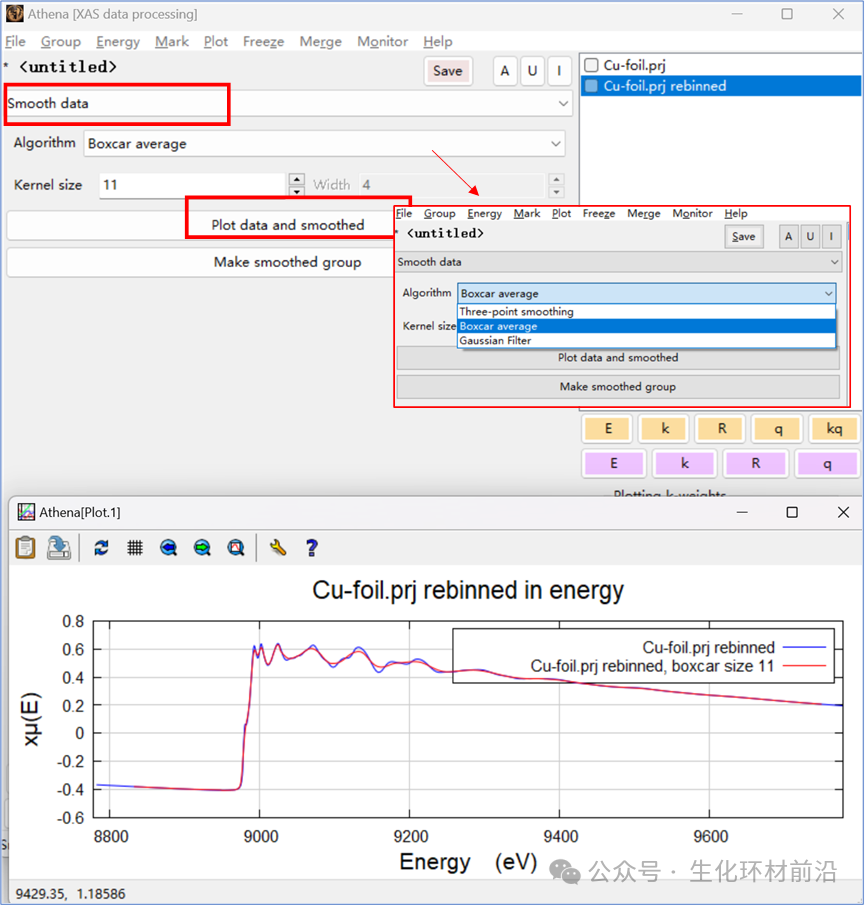Click the print/export plot icon
865x906 pixels.
(59, 547)
